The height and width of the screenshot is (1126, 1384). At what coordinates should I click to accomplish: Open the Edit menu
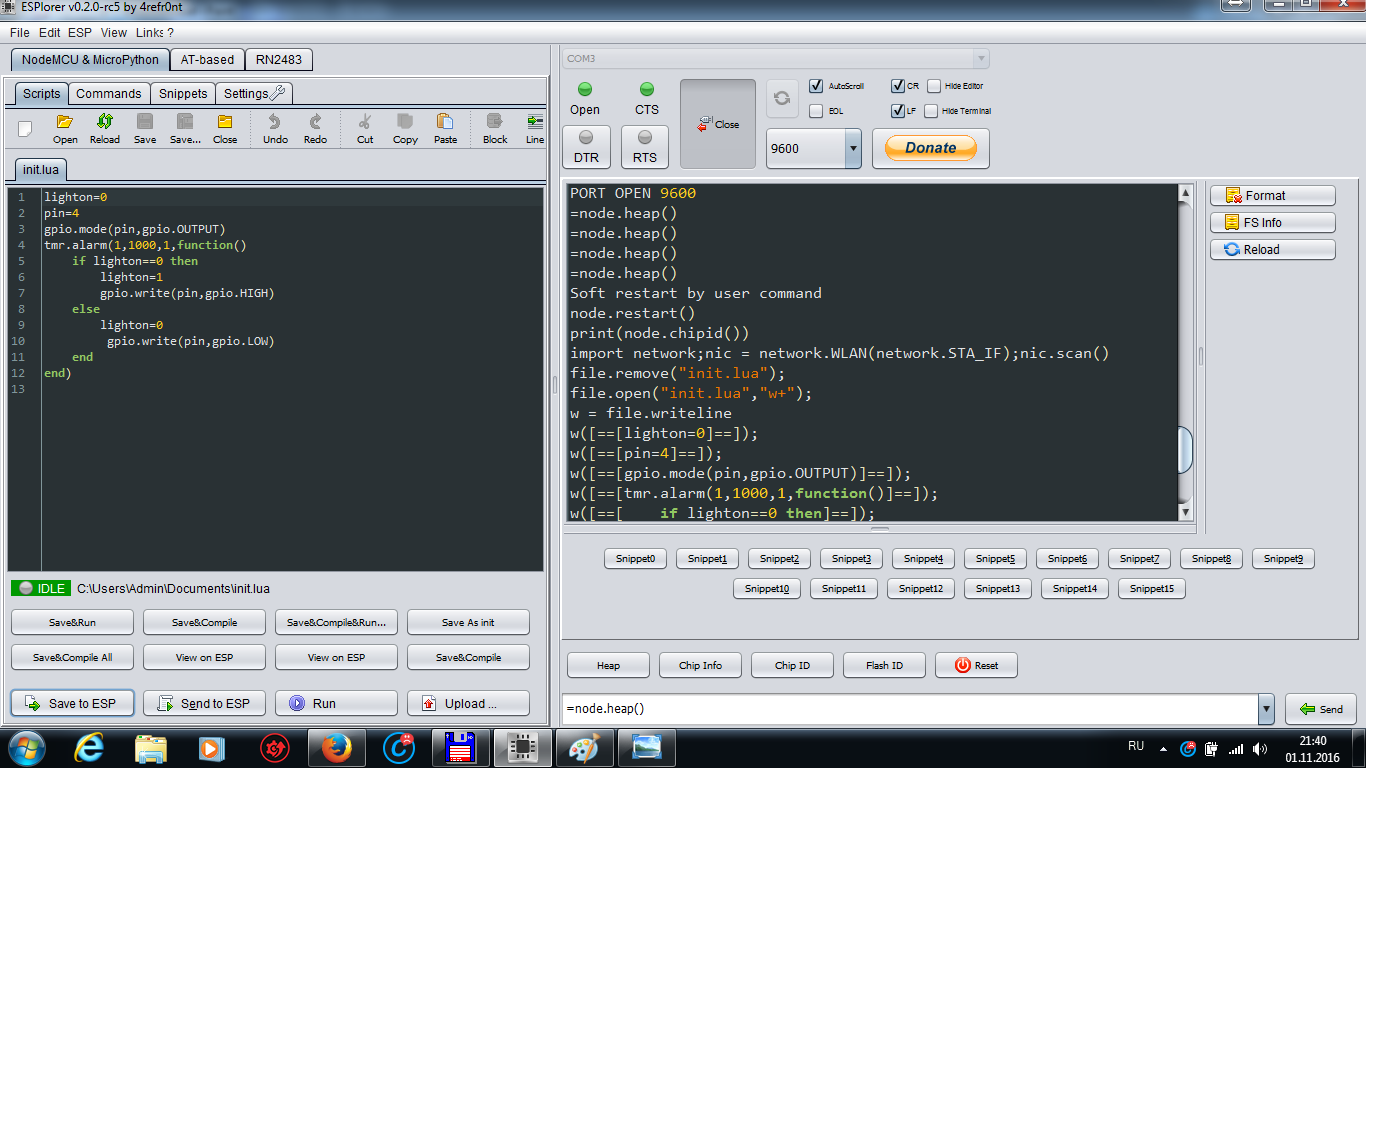point(49,33)
